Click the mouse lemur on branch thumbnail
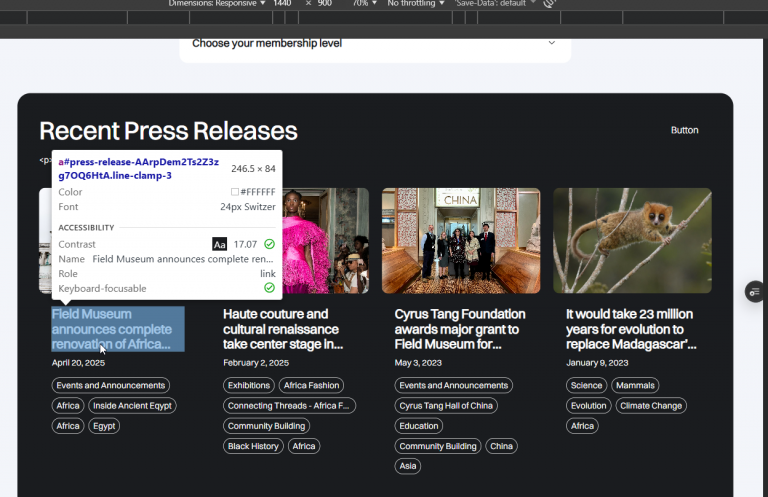768x497 pixels. click(x=632, y=240)
